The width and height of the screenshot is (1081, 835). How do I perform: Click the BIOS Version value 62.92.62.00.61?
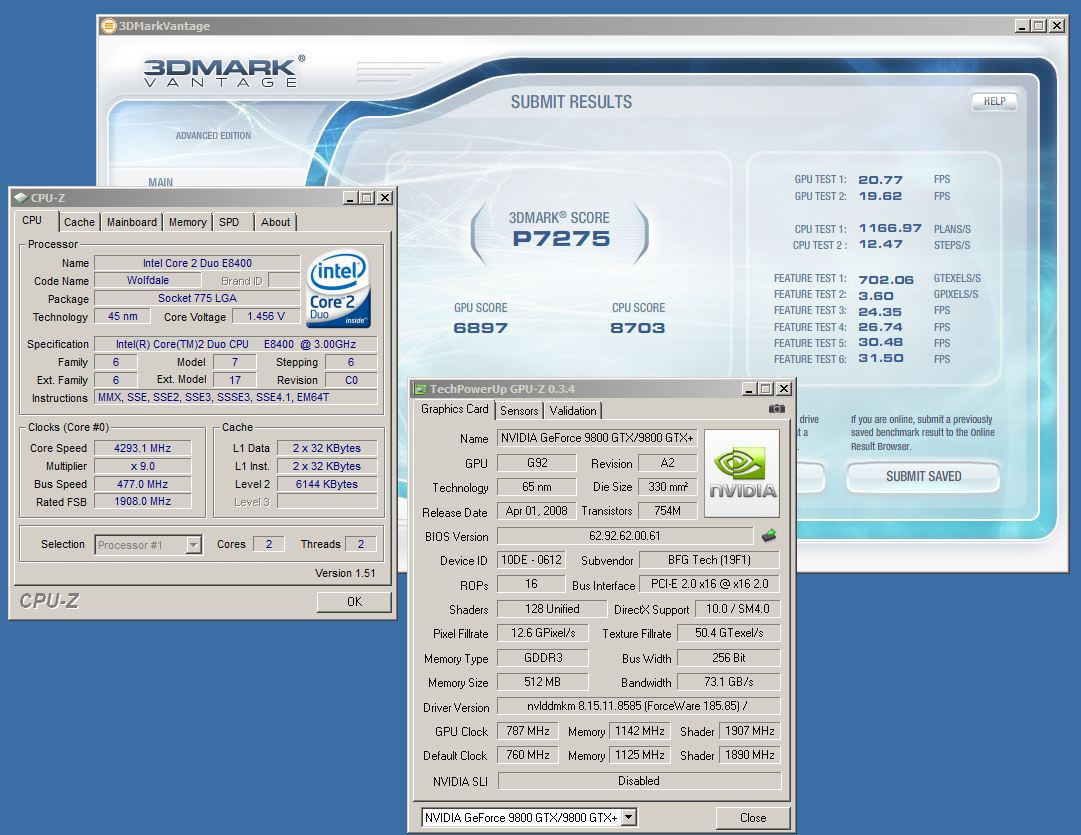click(x=625, y=536)
